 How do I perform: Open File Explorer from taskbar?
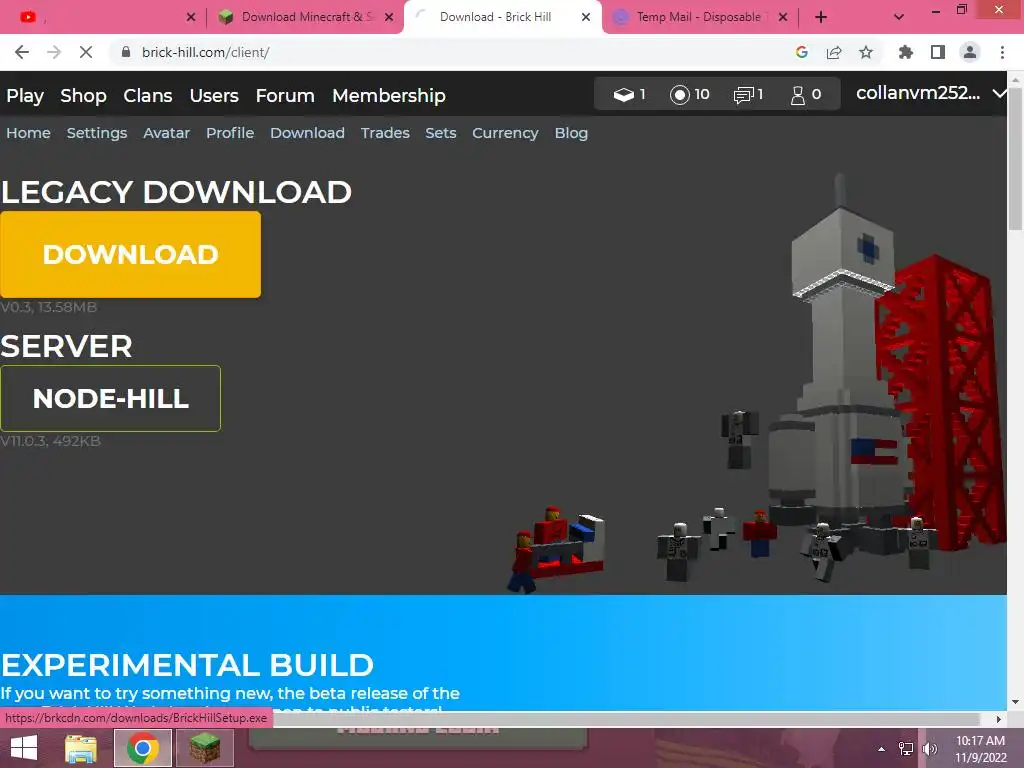81,748
